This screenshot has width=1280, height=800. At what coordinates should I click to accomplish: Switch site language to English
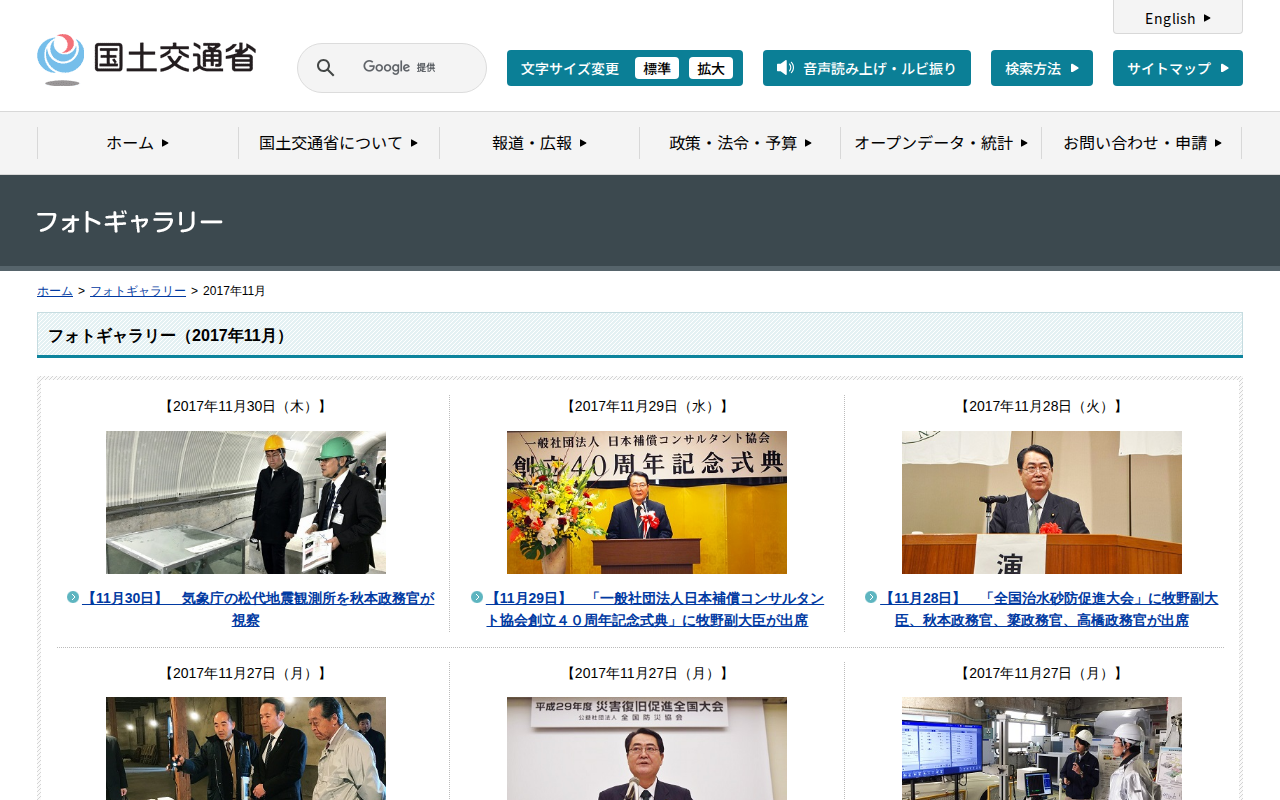click(x=1178, y=18)
